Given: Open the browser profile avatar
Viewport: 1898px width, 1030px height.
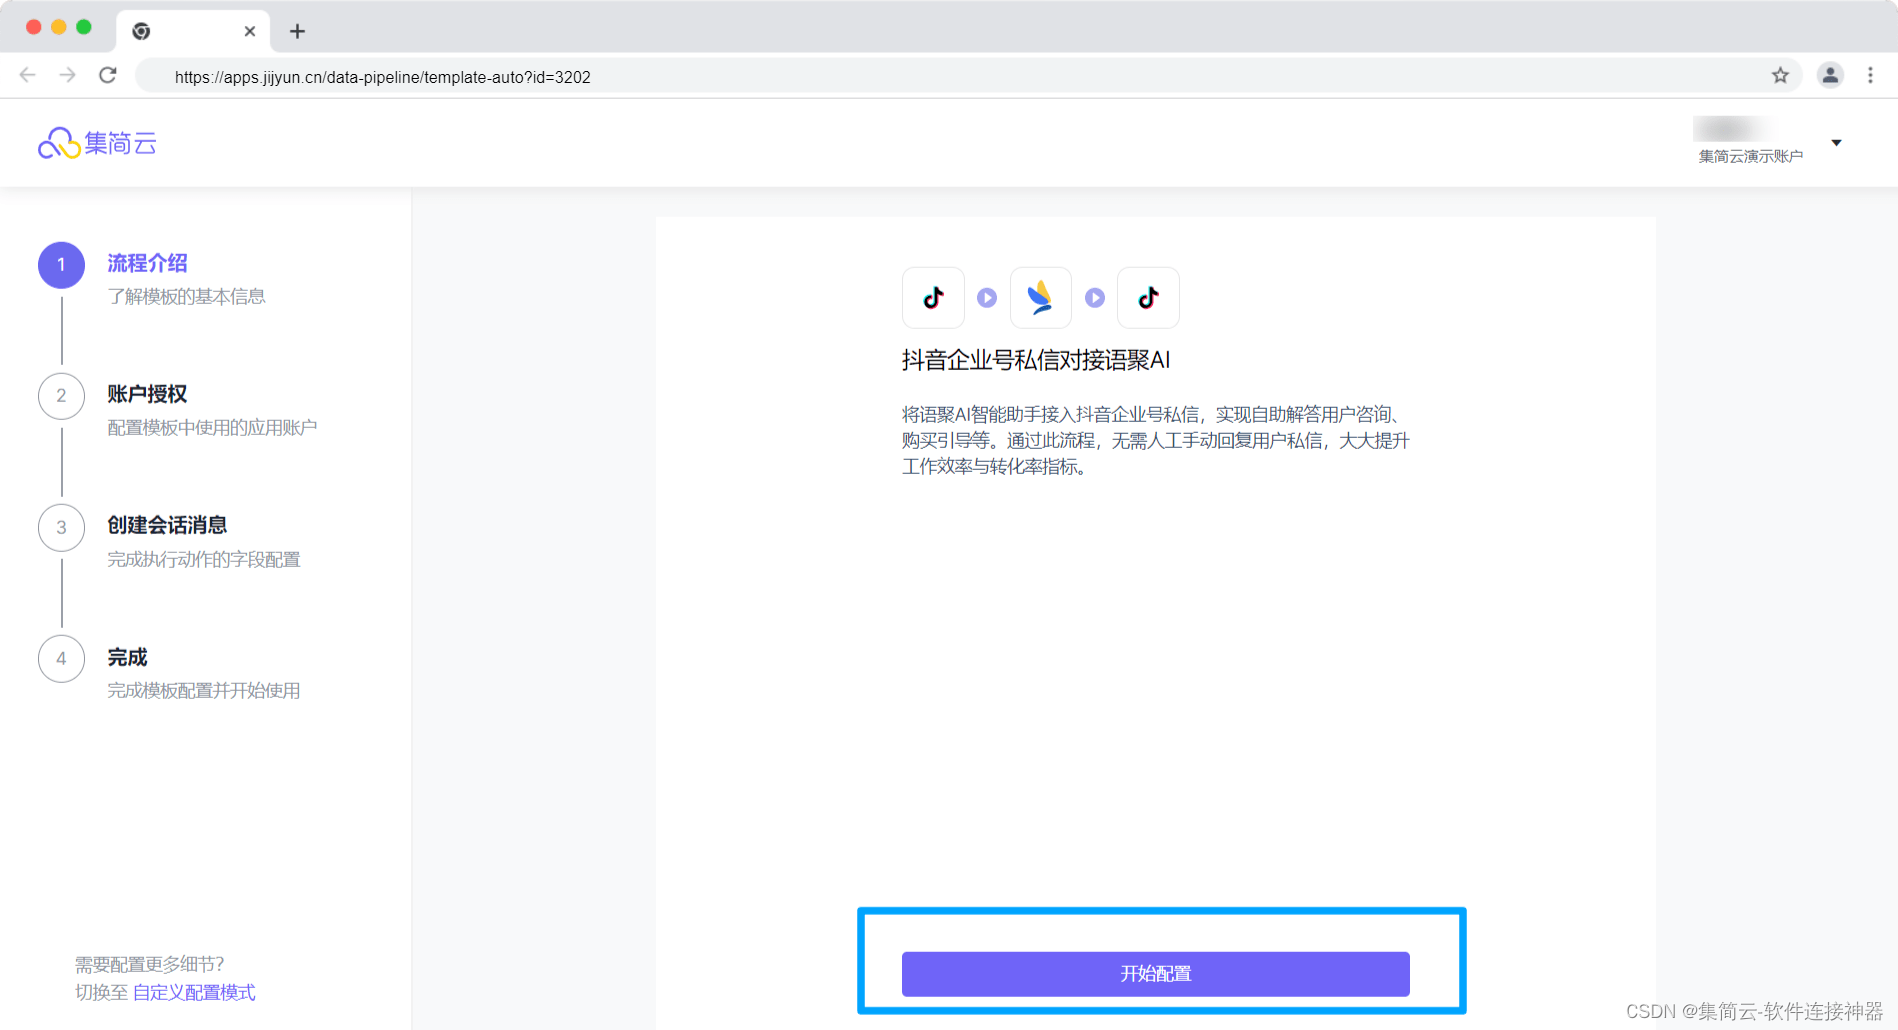Looking at the screenshot, I should click(1830, 75).
